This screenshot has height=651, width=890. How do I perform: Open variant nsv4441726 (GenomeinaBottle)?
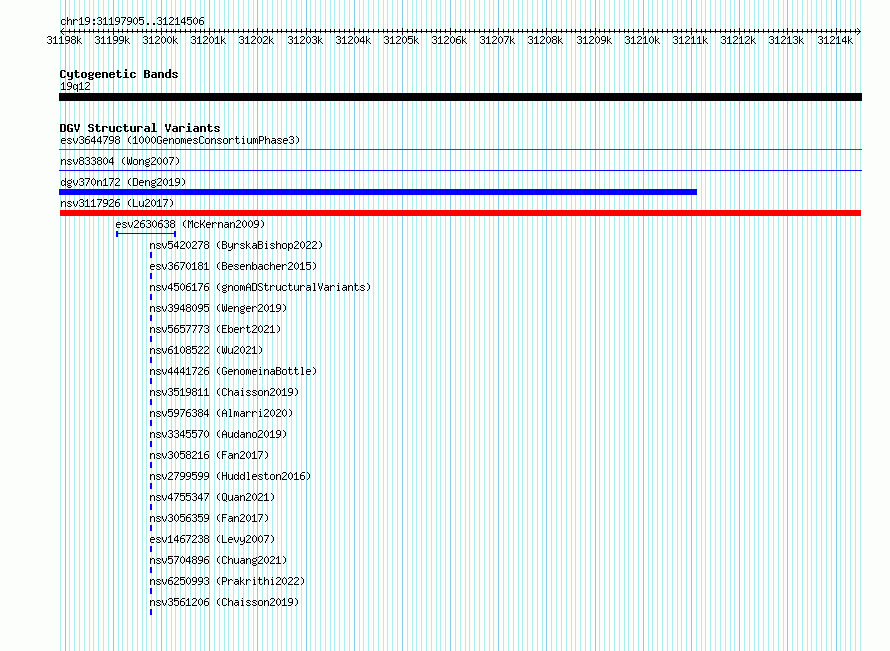coord(233,371)
